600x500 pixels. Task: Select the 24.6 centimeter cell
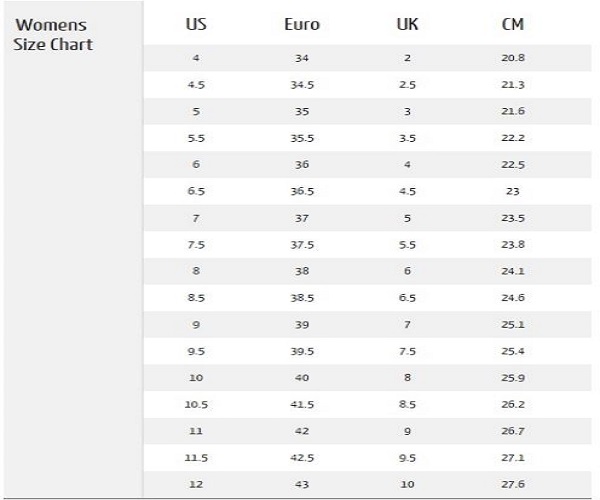pos(513,298)
